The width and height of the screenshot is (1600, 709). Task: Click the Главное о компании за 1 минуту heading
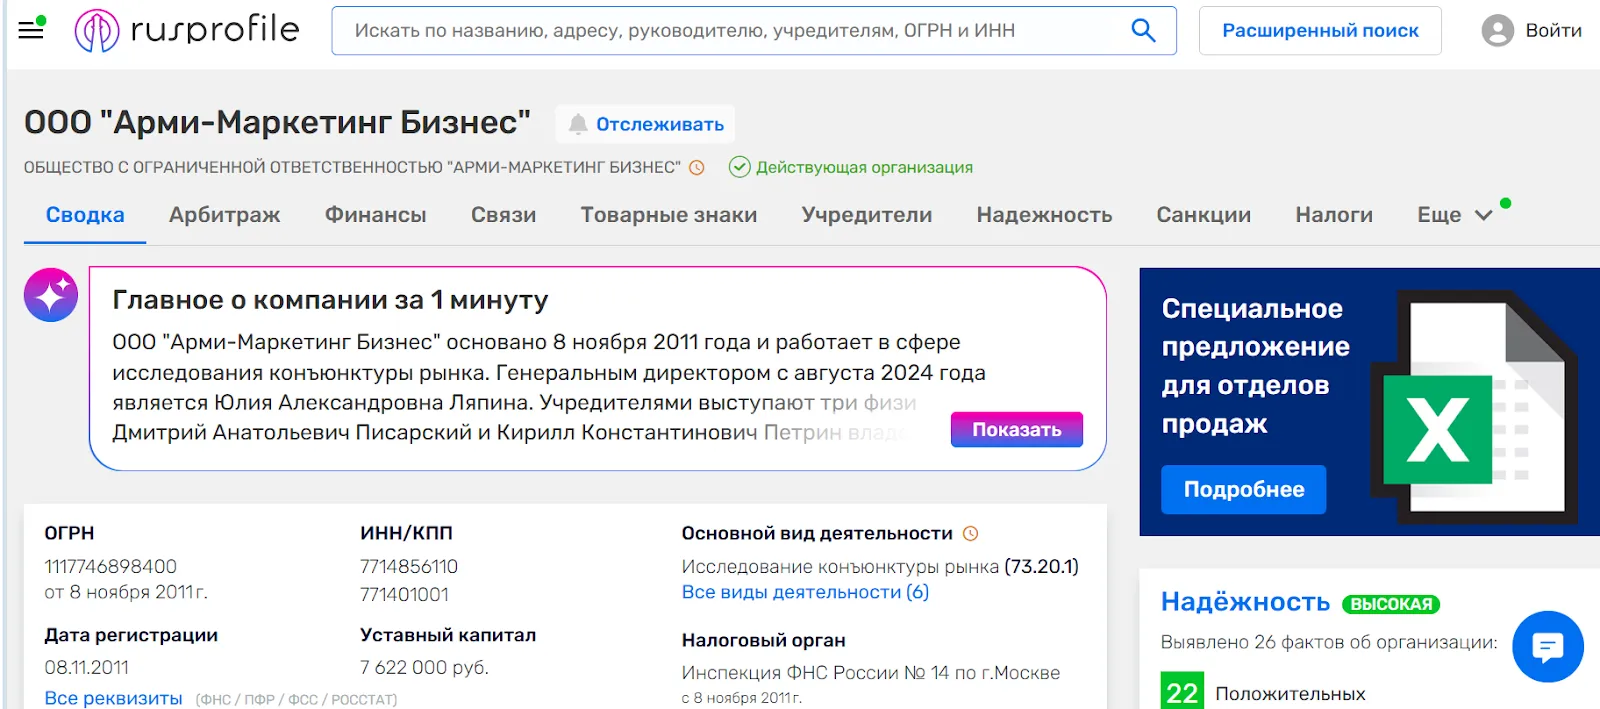click(x=330, y=300)
